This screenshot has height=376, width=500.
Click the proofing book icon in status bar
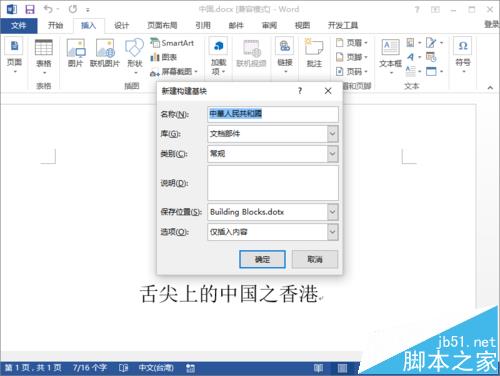click(x=123, y=368)
